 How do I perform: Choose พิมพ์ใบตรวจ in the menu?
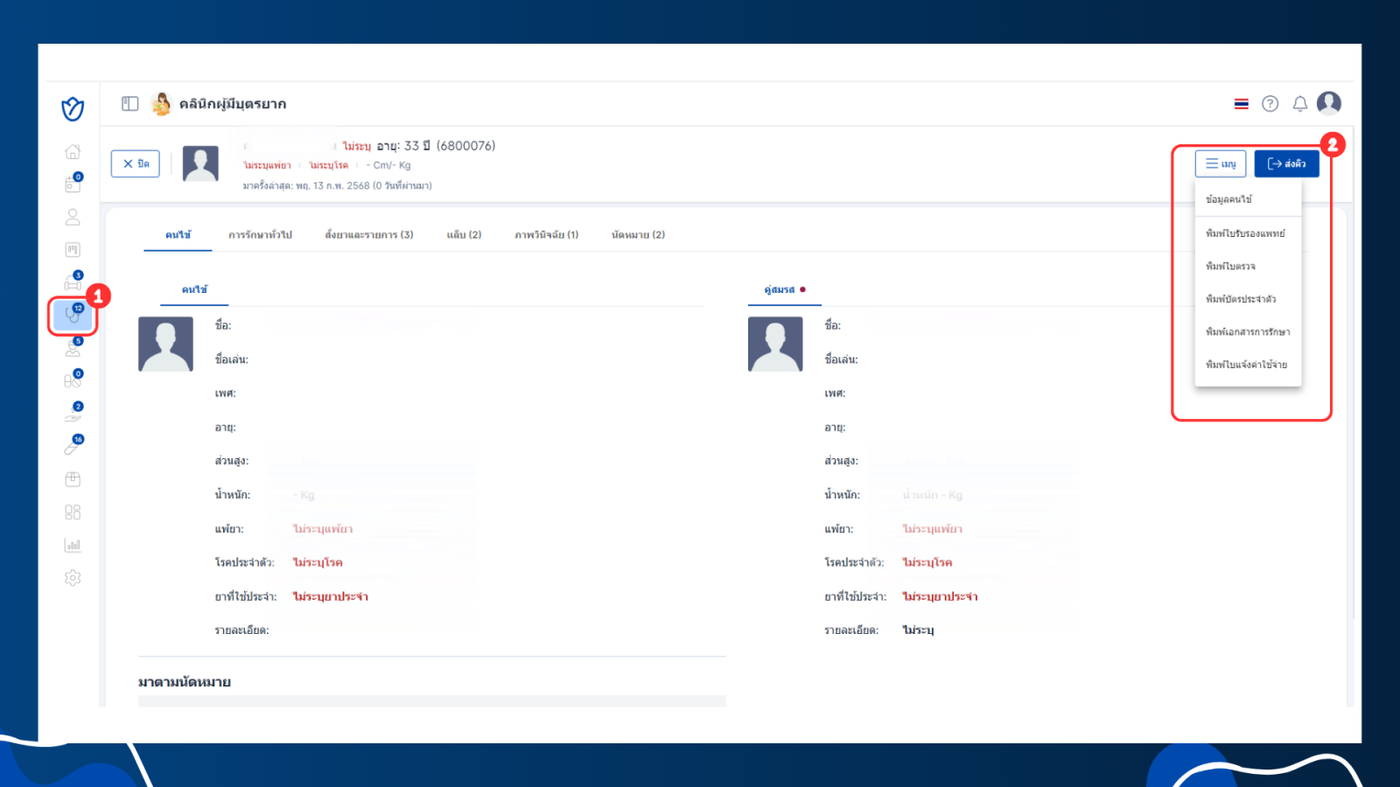1231,266
